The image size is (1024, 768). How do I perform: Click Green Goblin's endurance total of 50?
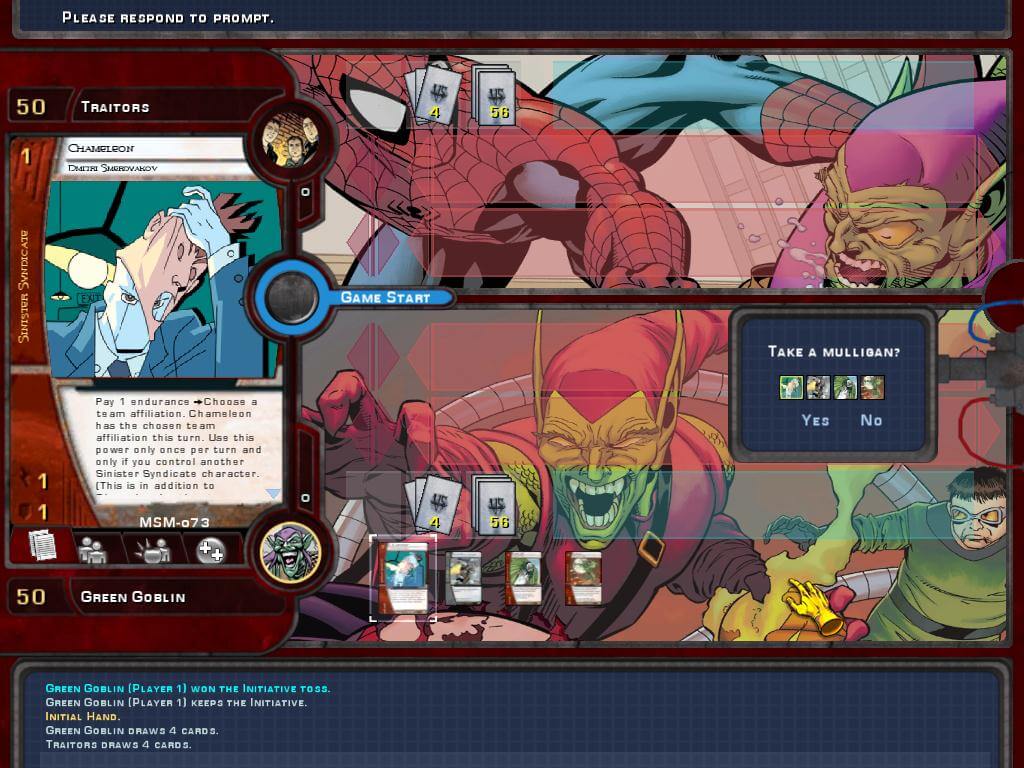pyautogui.click(x=31, y=596)
